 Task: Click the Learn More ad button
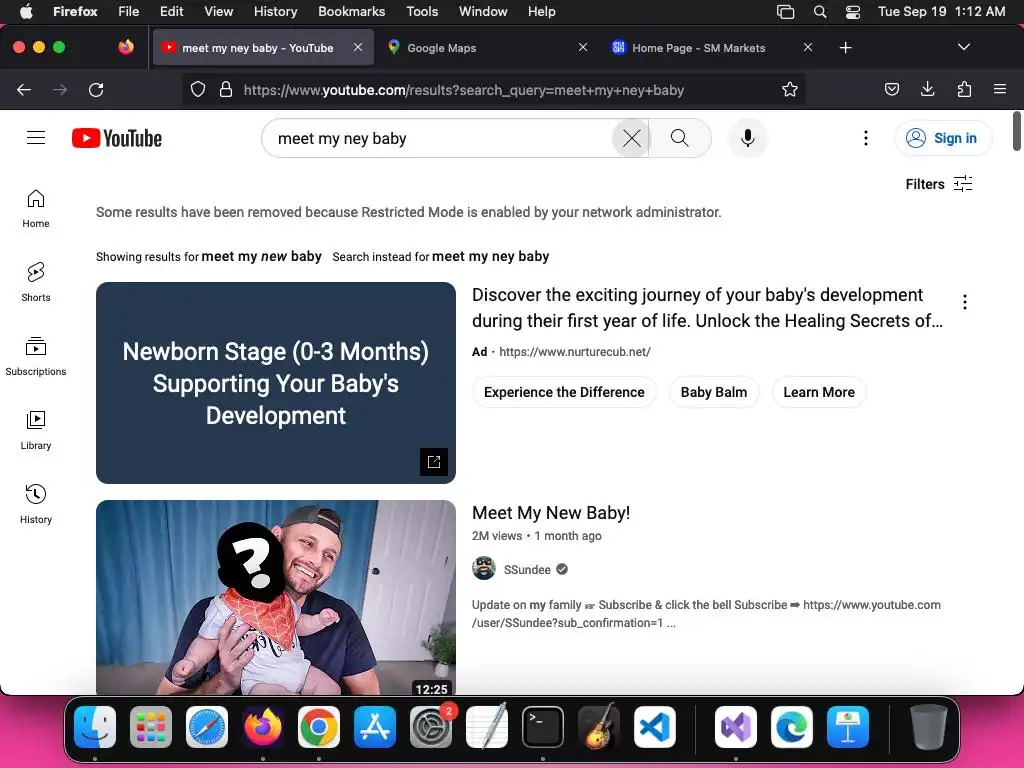[819, 392]
